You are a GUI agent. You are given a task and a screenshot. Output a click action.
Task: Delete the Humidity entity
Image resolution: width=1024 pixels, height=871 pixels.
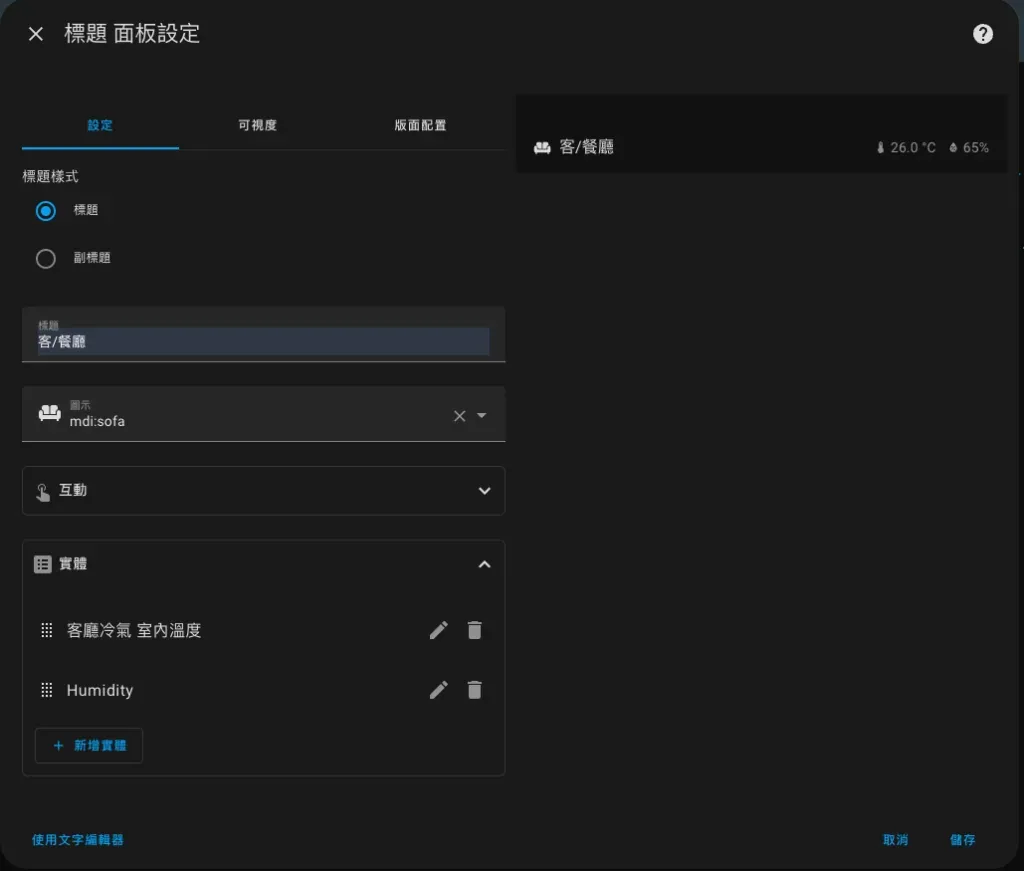475,690
